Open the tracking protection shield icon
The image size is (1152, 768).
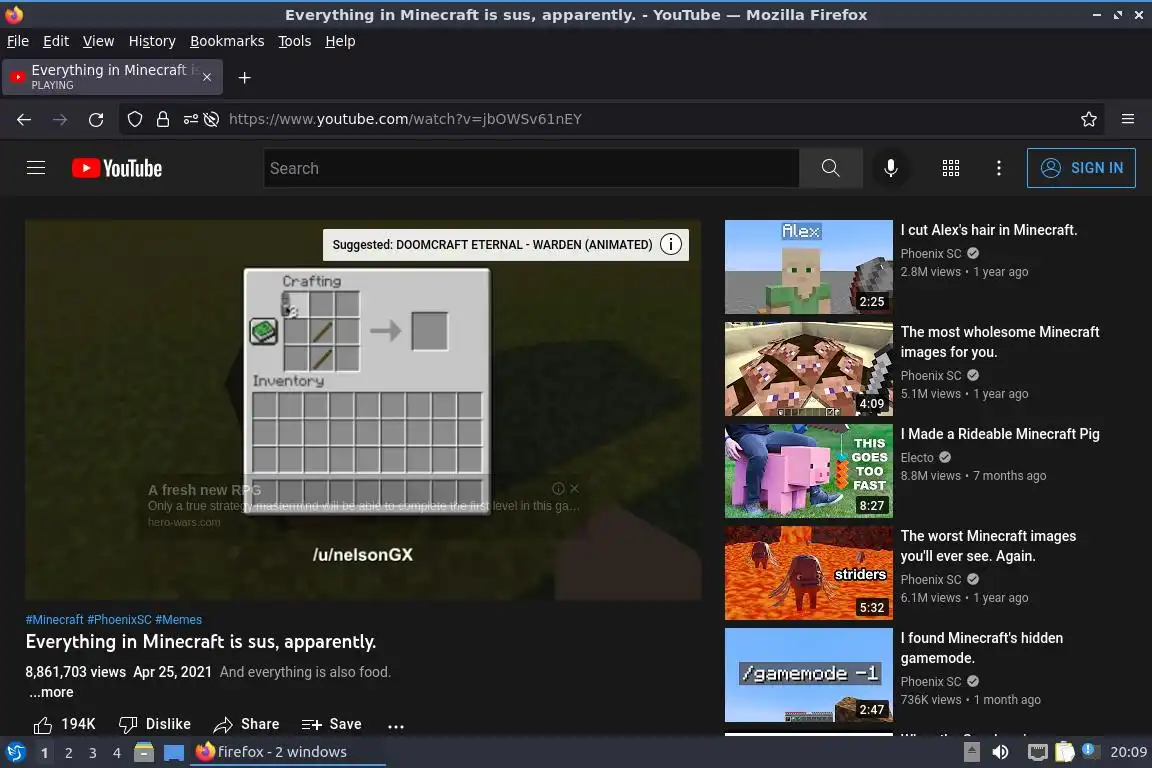point(134,119)
